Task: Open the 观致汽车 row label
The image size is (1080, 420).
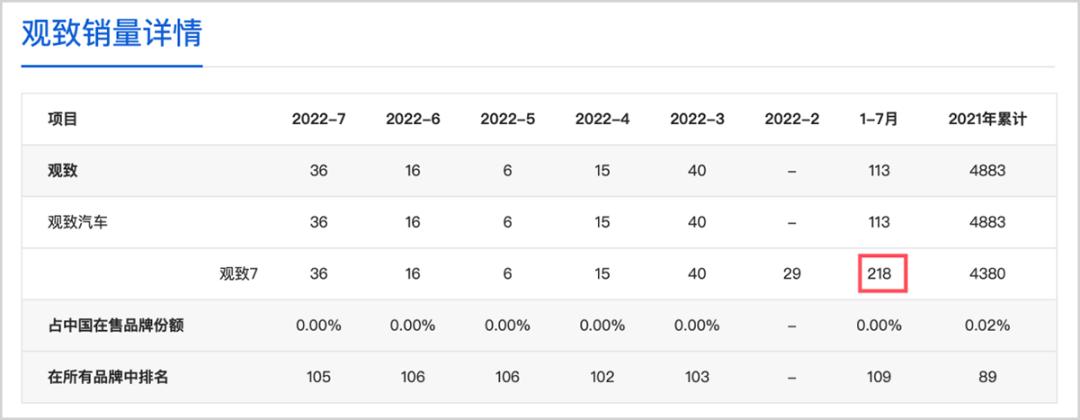Action: point(78,222)
